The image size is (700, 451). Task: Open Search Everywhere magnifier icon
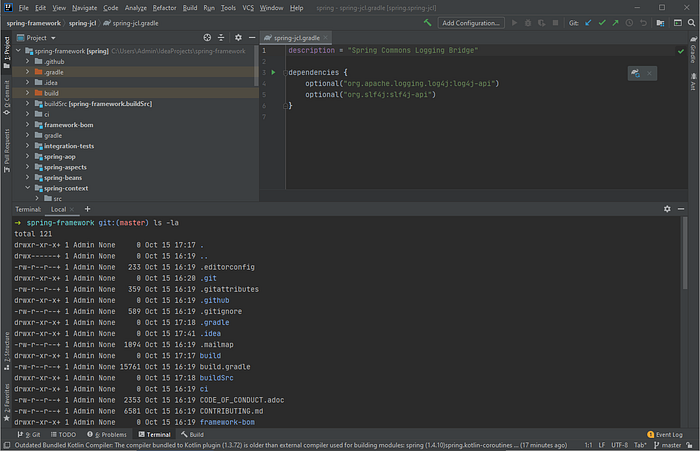[689, 22]
